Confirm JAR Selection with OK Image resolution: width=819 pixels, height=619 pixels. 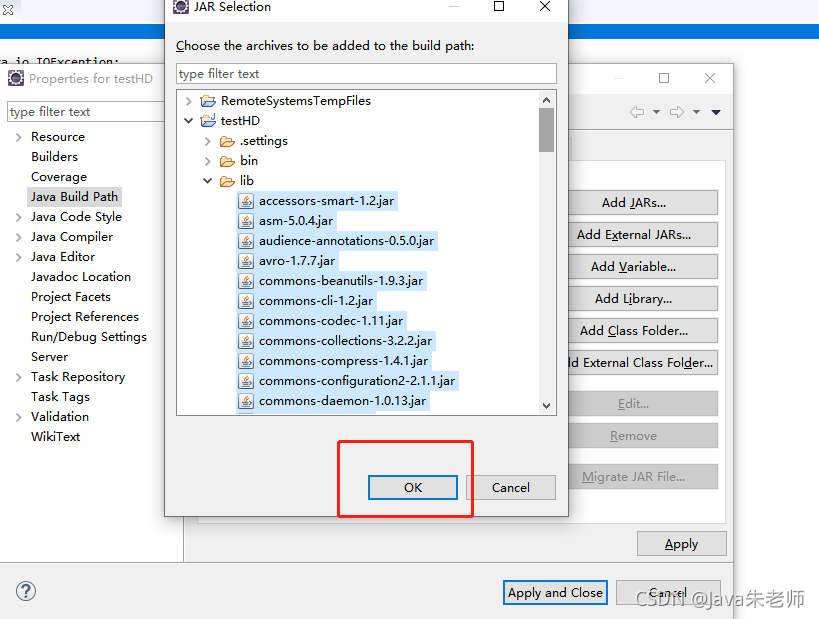tap(413, 487)
